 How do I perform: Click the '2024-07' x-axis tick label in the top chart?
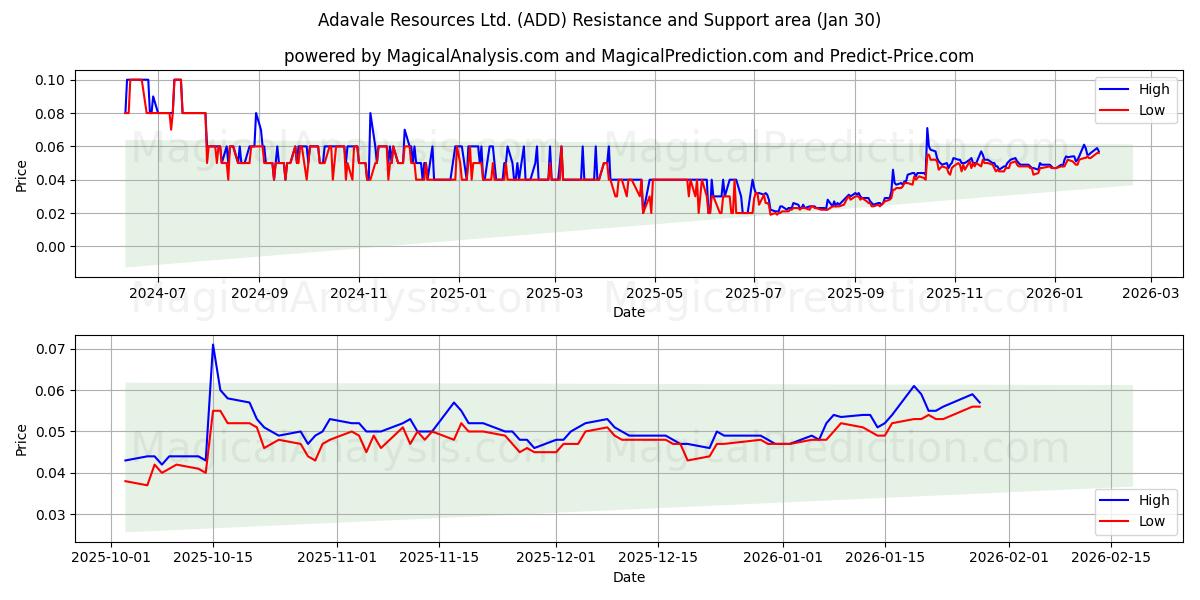(158, 293)
